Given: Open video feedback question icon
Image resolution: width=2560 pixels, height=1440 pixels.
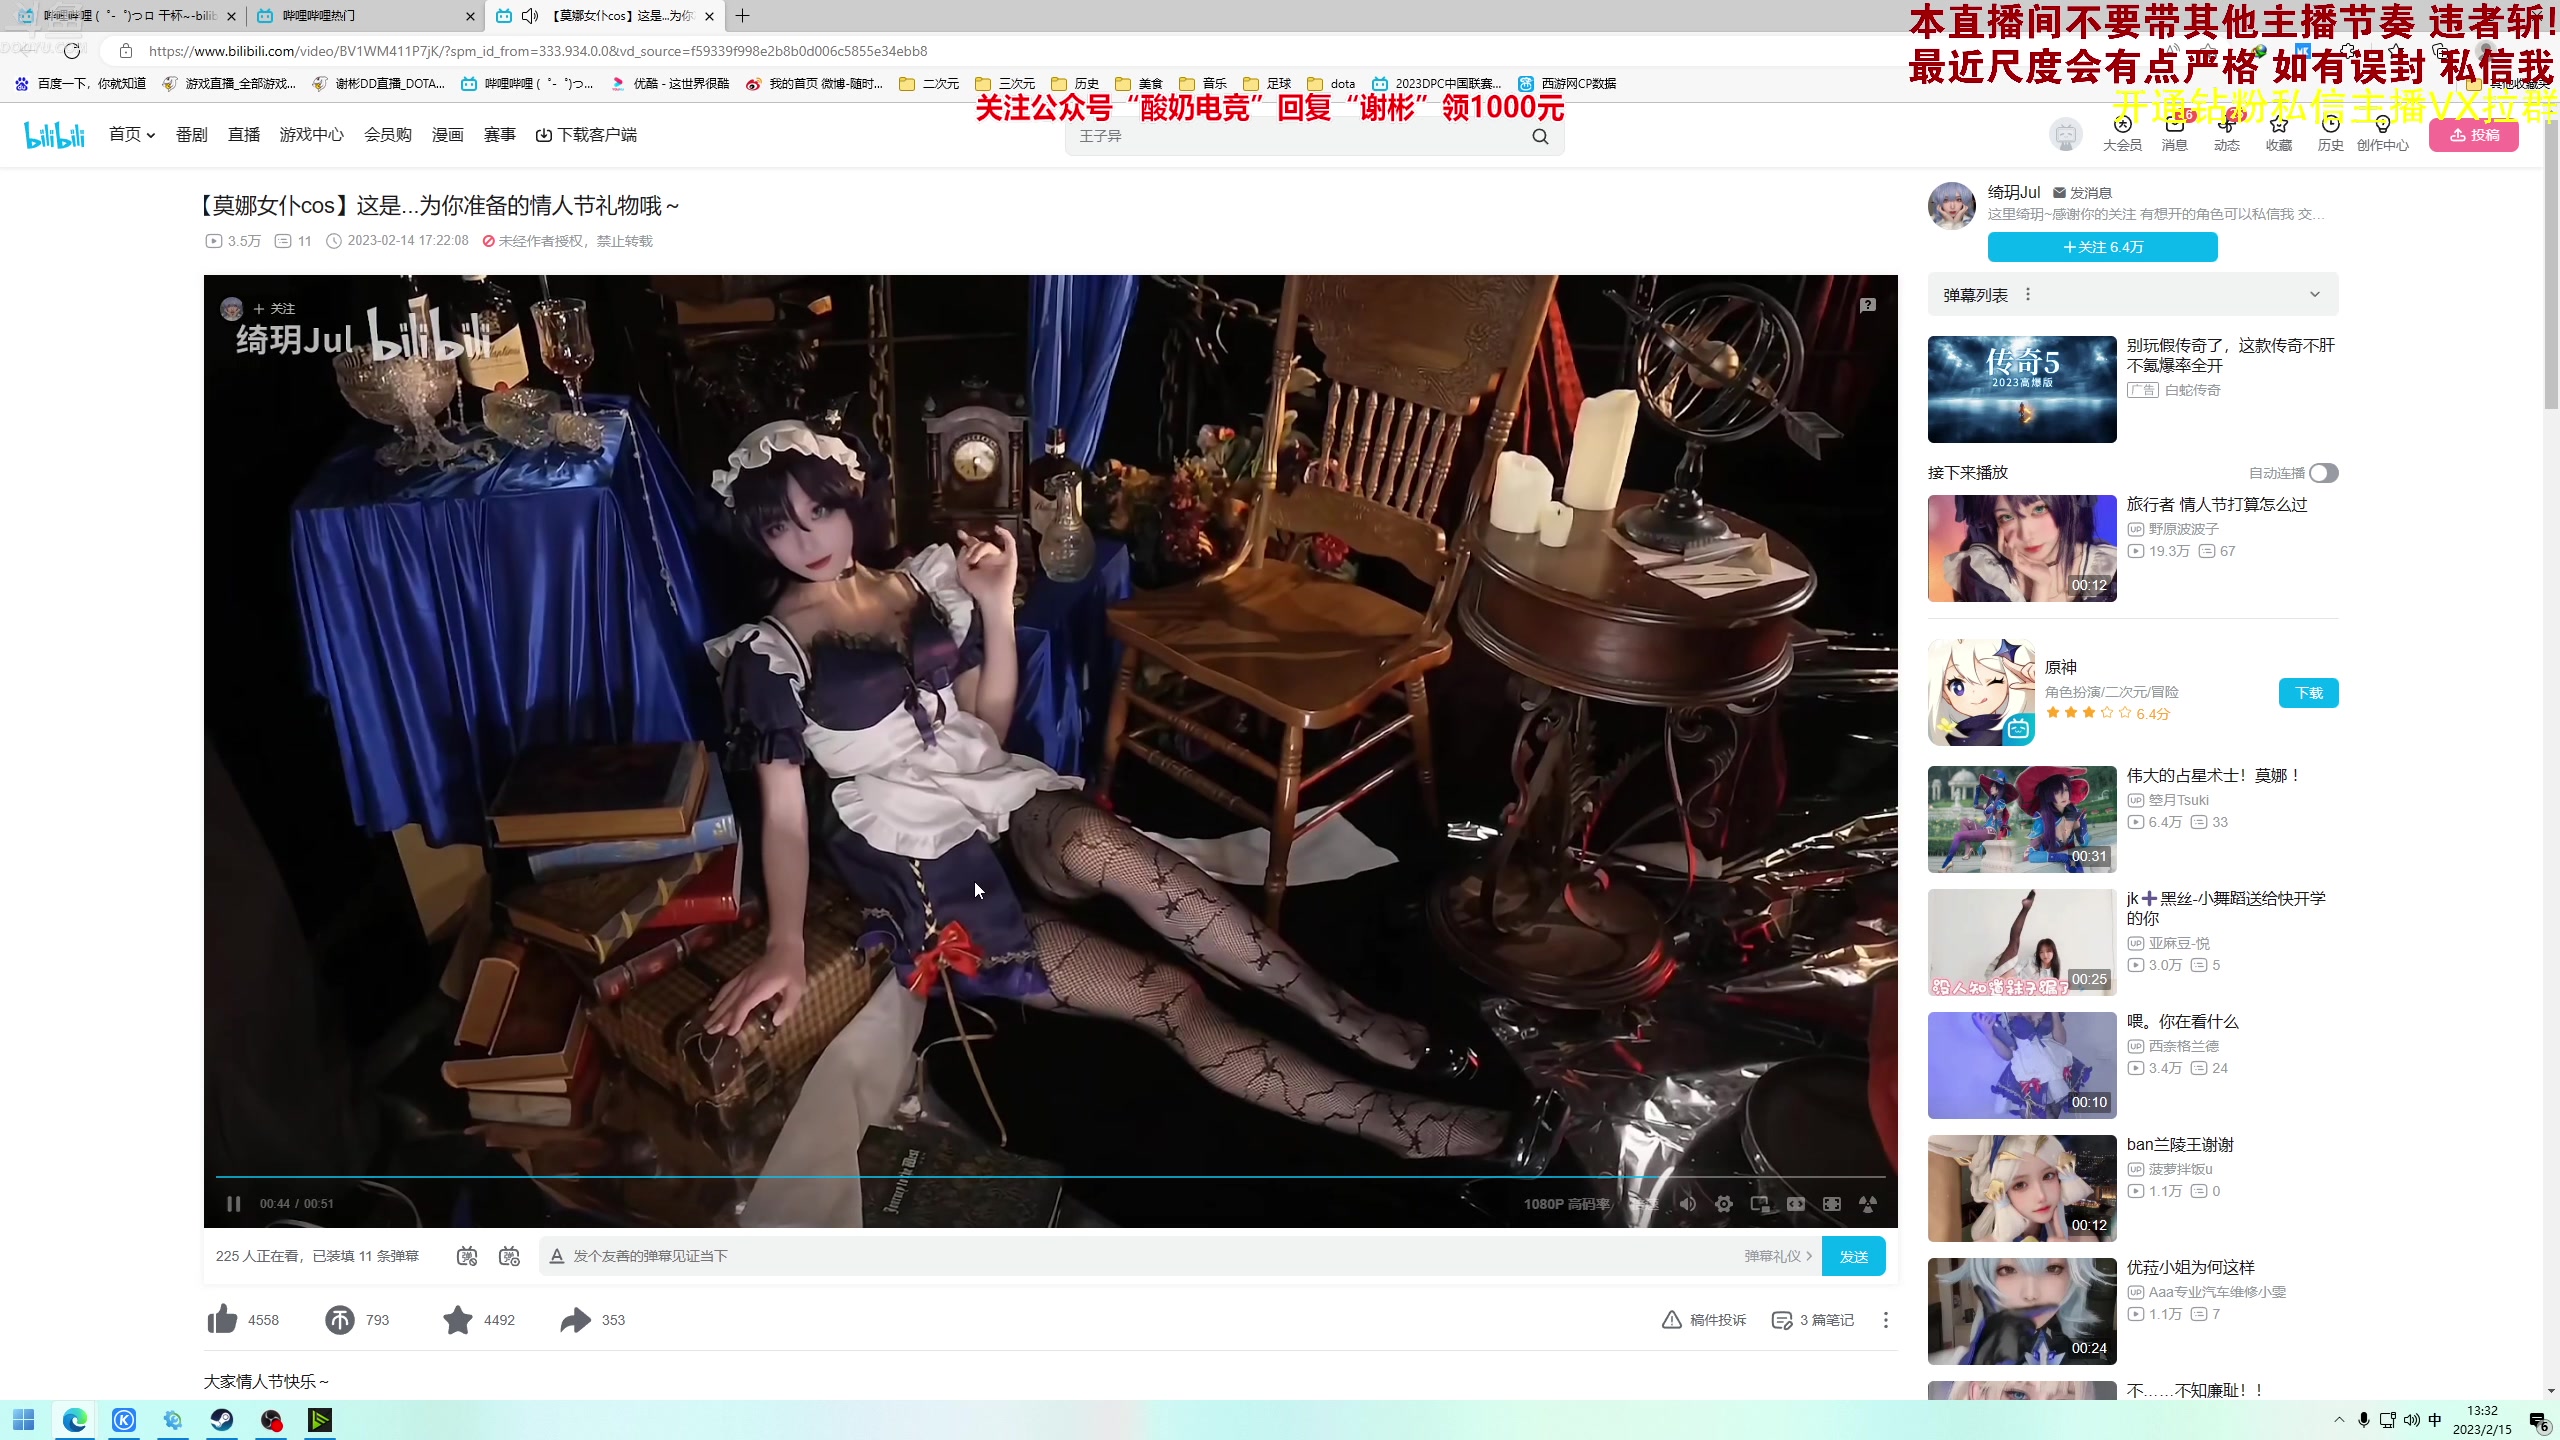Looking at the screenshot, I should tap(1868, 305).
